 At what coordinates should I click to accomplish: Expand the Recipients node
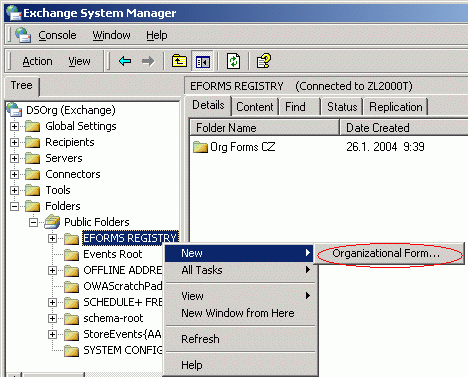14,142
